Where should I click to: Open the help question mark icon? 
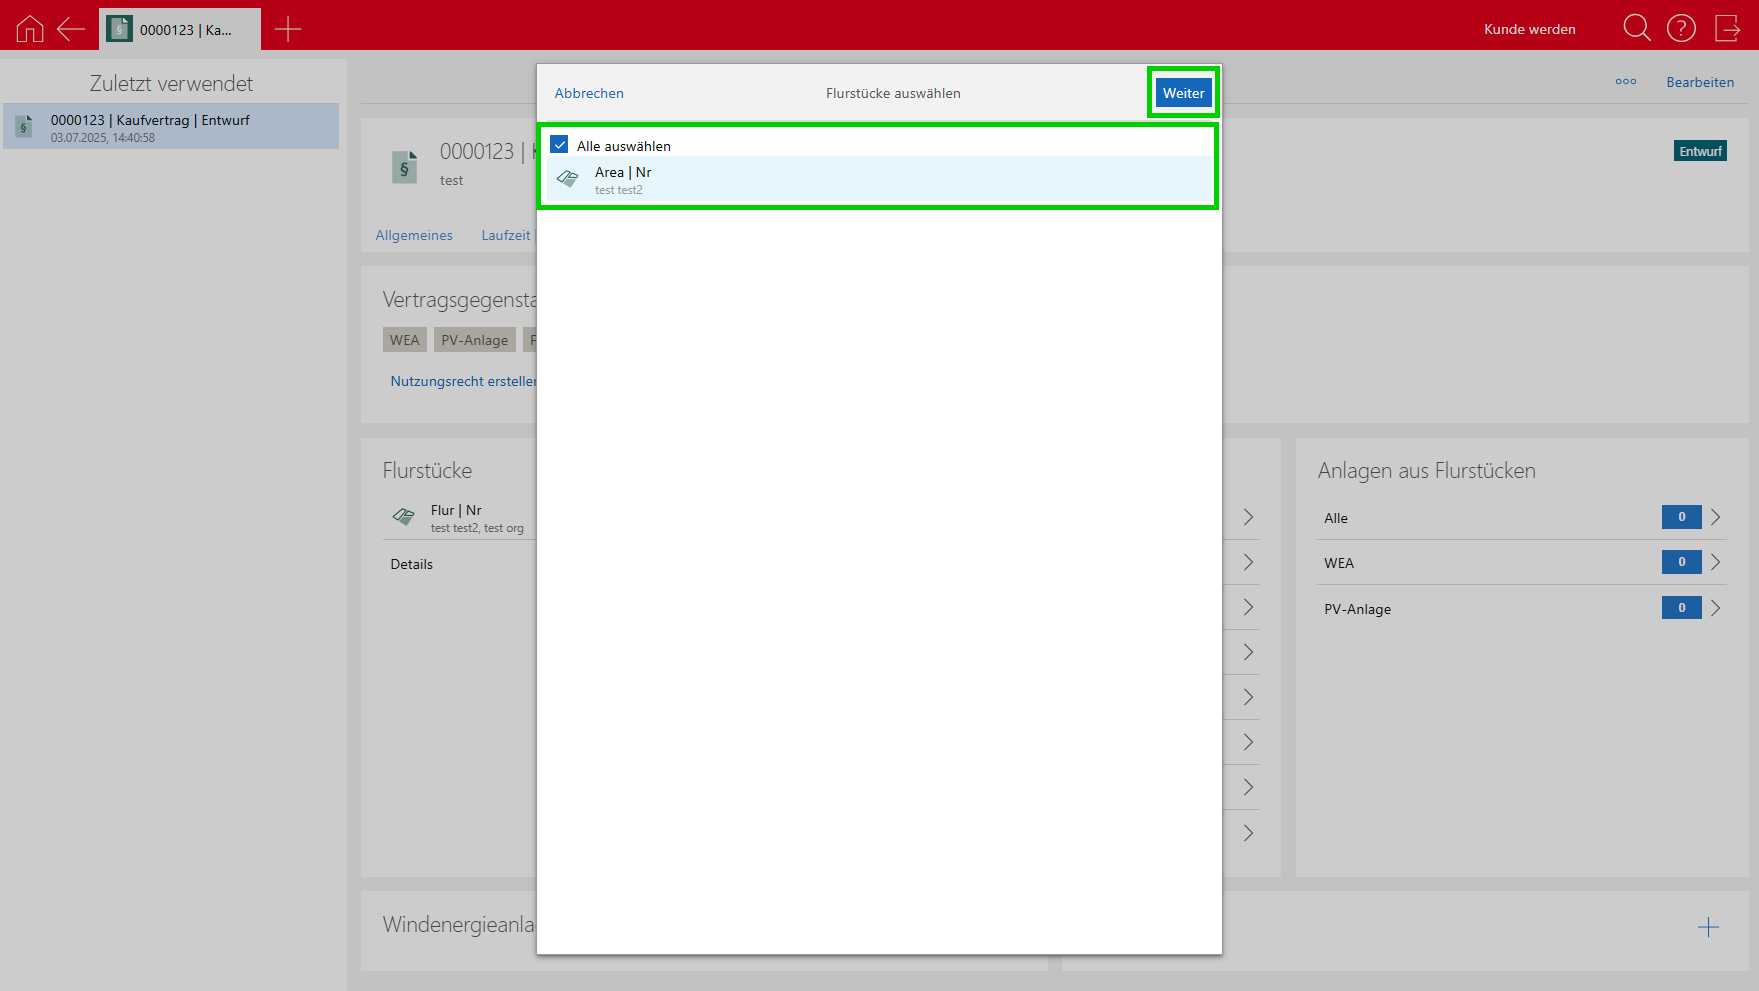tap(1681, 28)
